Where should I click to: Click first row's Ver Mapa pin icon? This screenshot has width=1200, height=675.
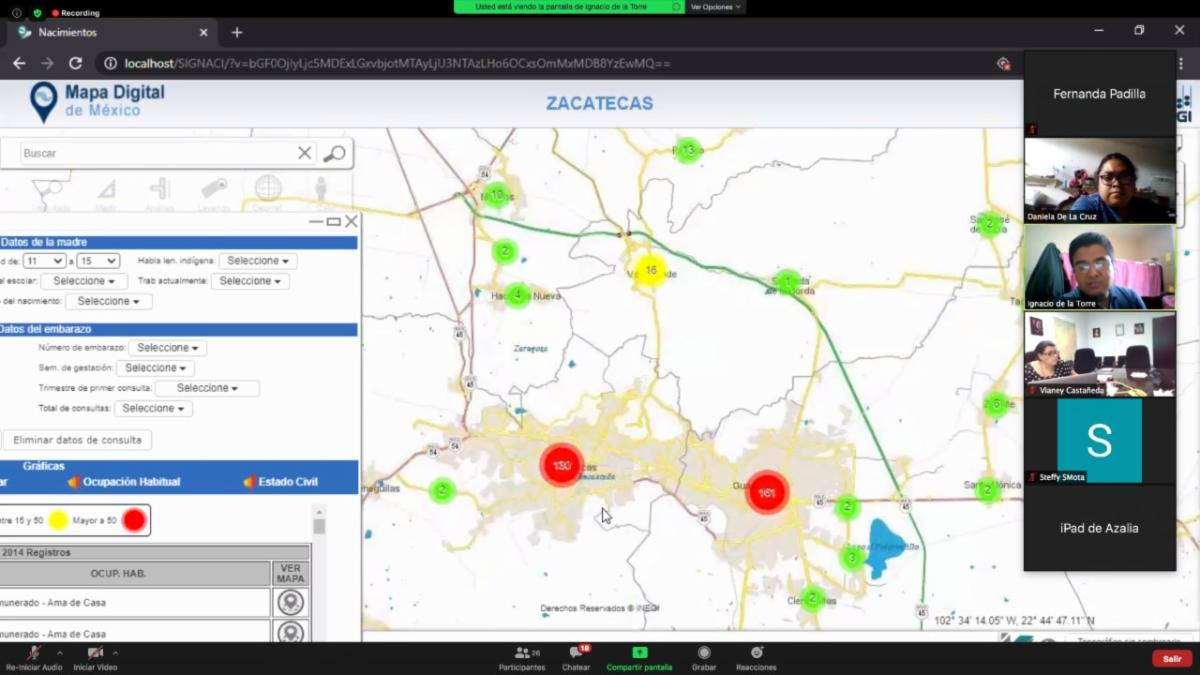[x=290, y=602]
